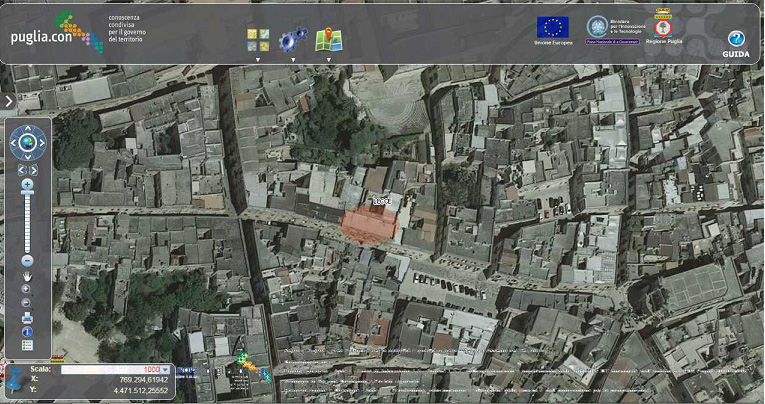Click the print map icon

(27, 318)
